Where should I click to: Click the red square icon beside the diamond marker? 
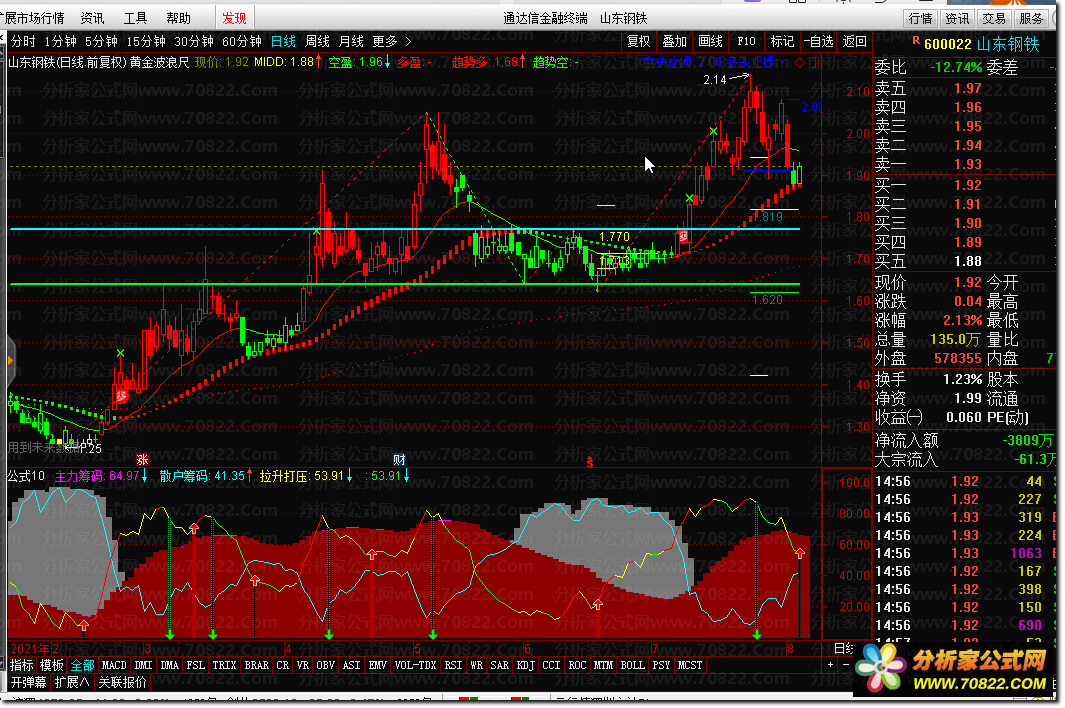coord(814,63)
